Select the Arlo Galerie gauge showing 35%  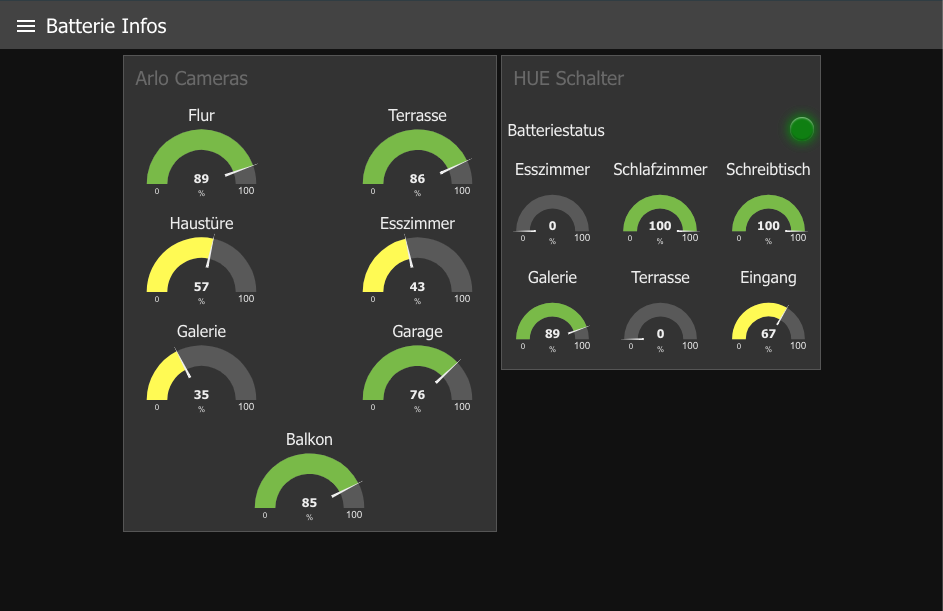pos(201,378)
